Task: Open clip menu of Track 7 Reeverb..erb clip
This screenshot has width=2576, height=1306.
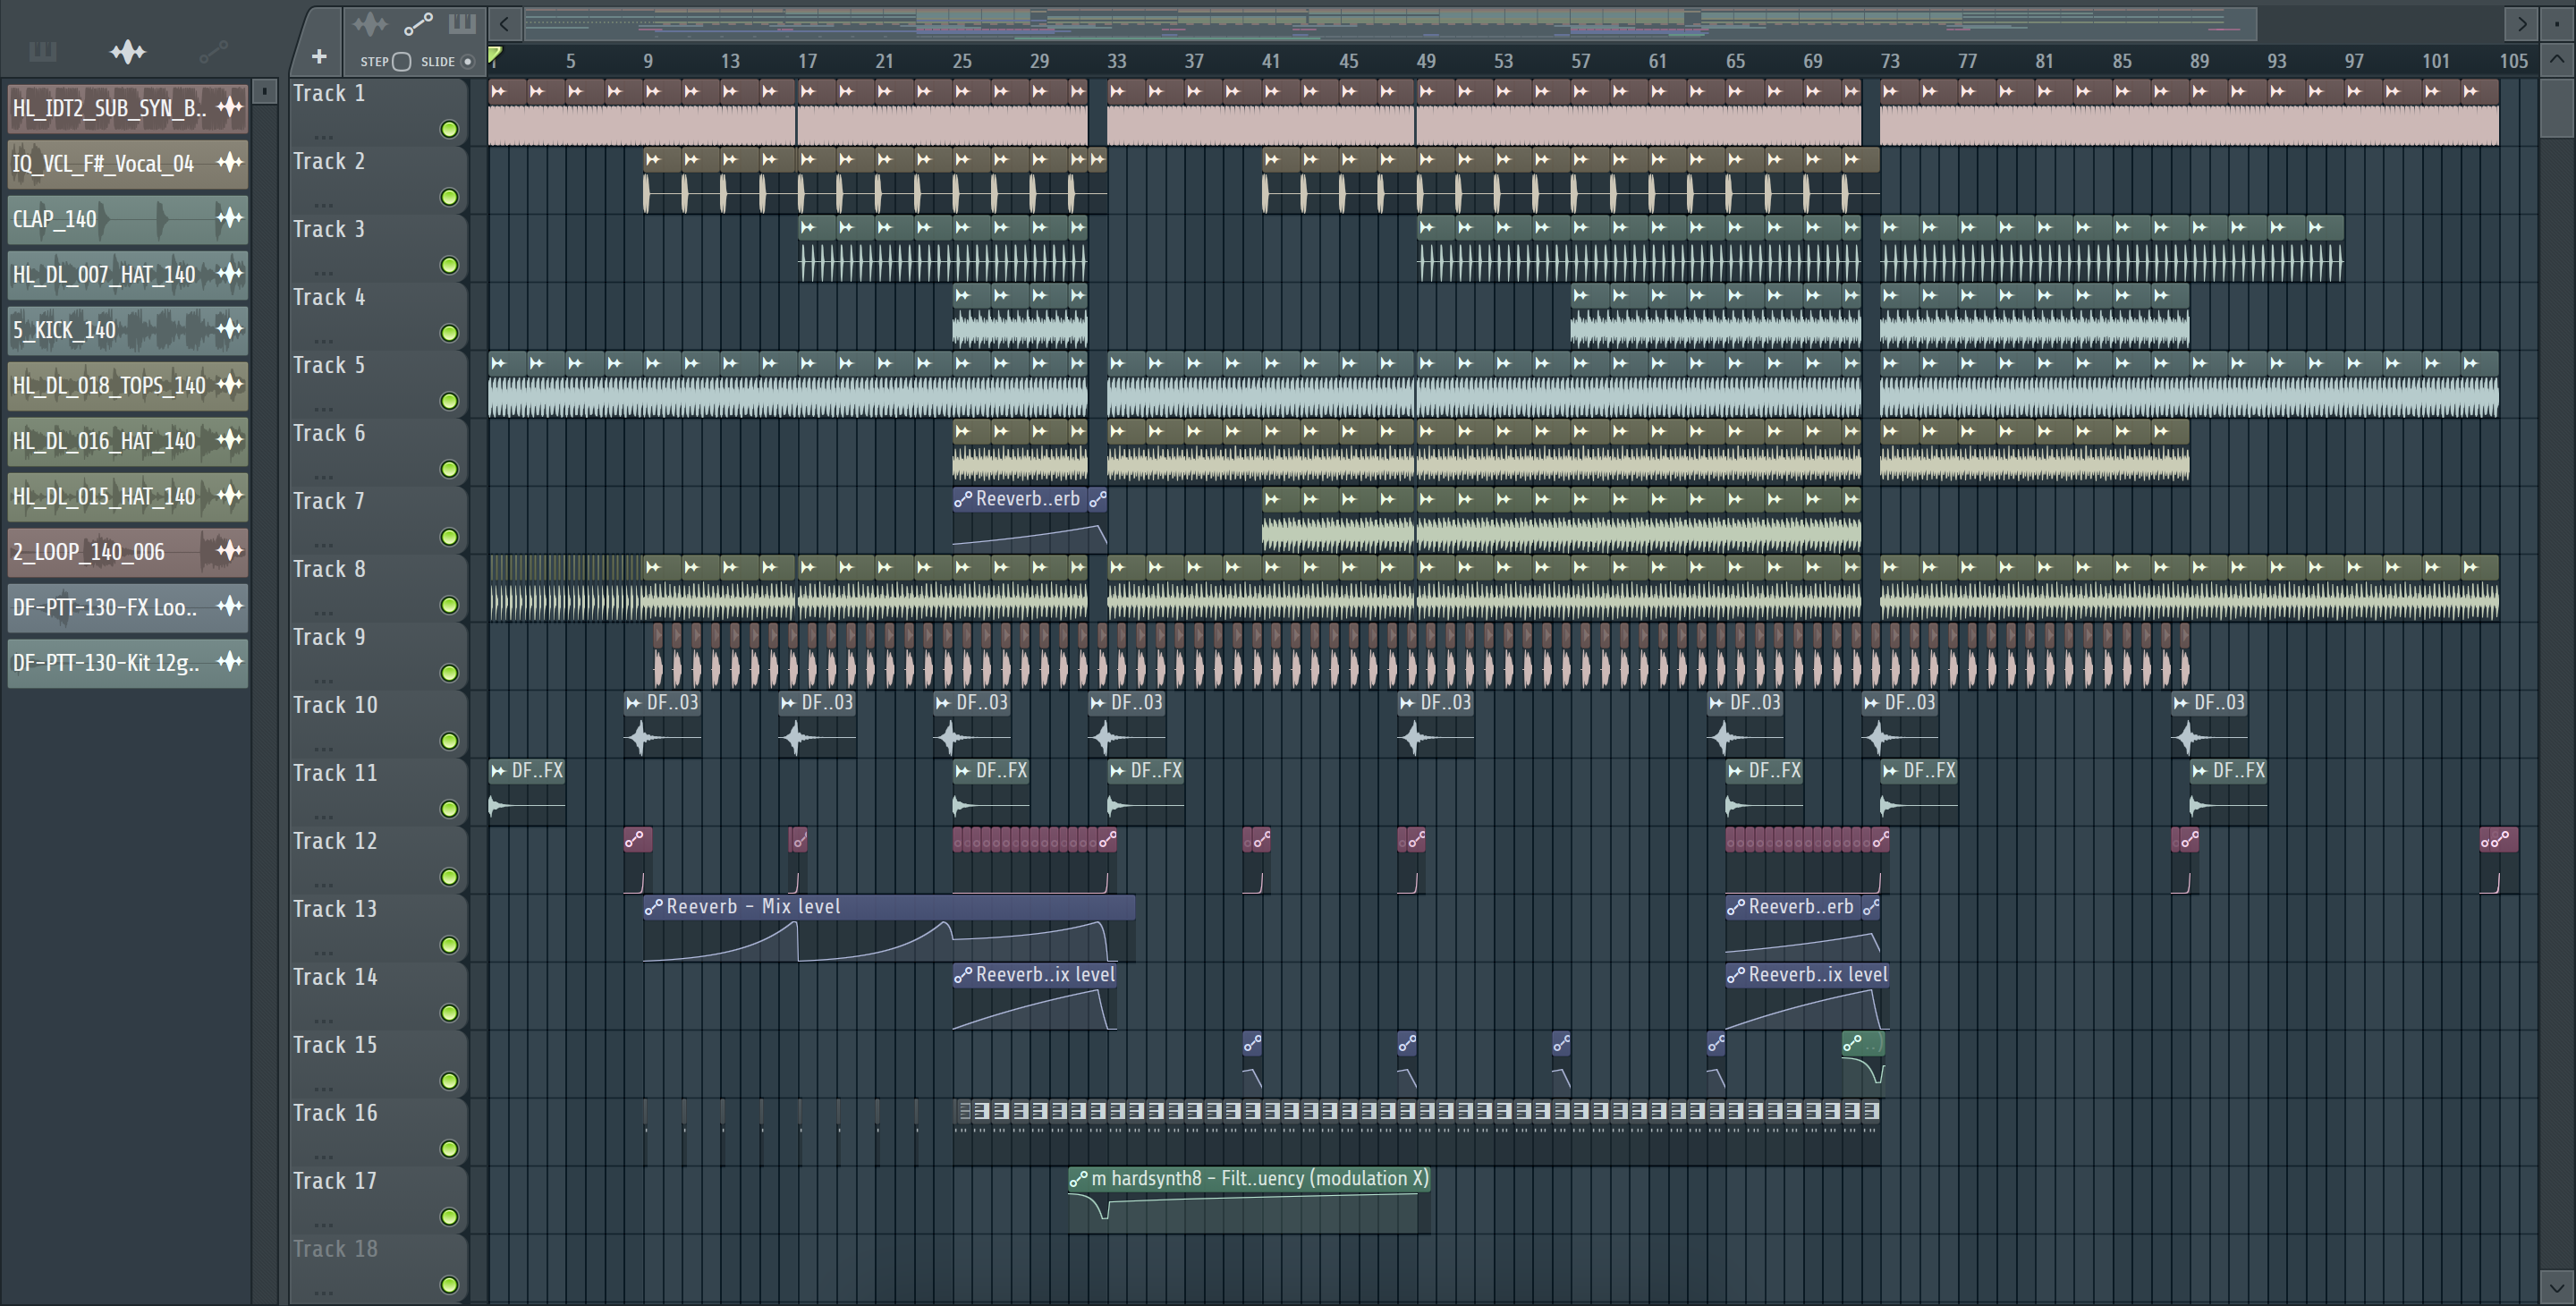Action: tap(963, 499)
